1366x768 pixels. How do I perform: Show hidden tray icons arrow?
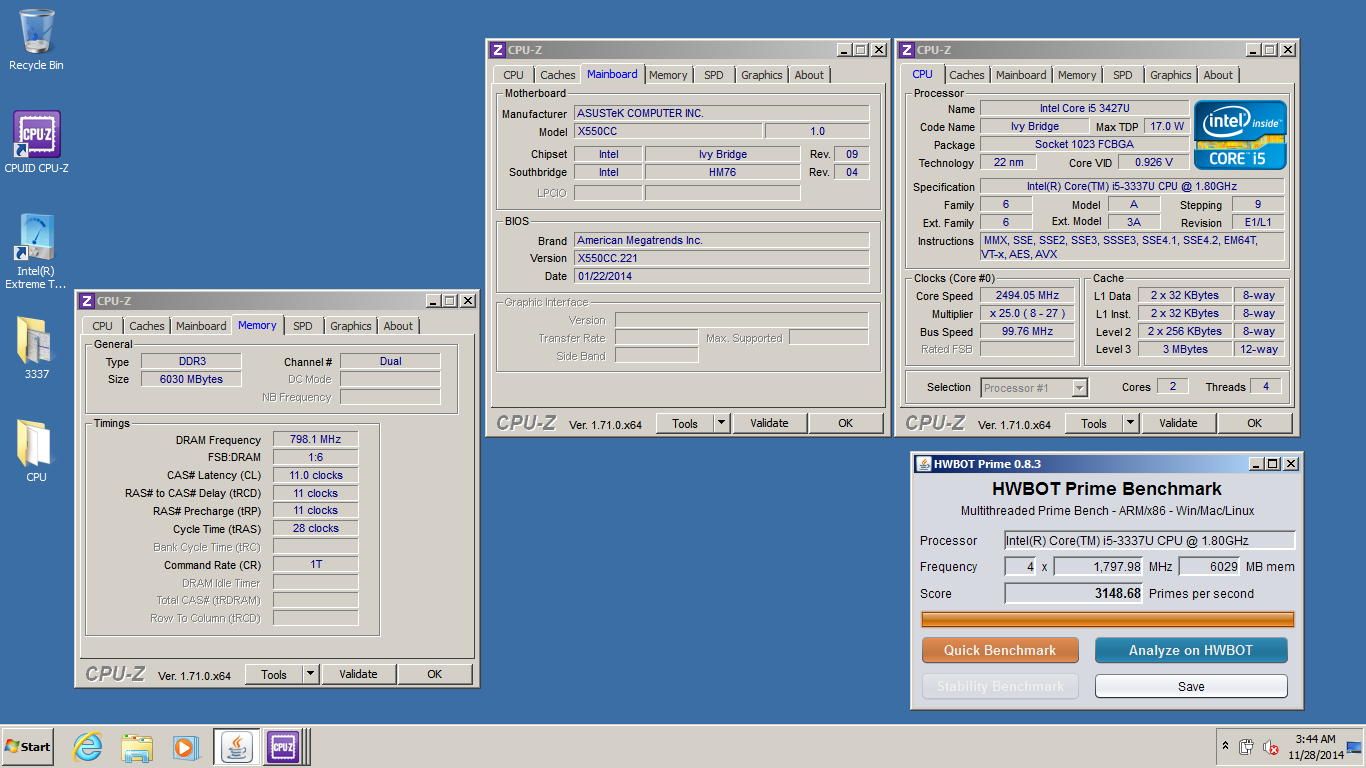1225,746
